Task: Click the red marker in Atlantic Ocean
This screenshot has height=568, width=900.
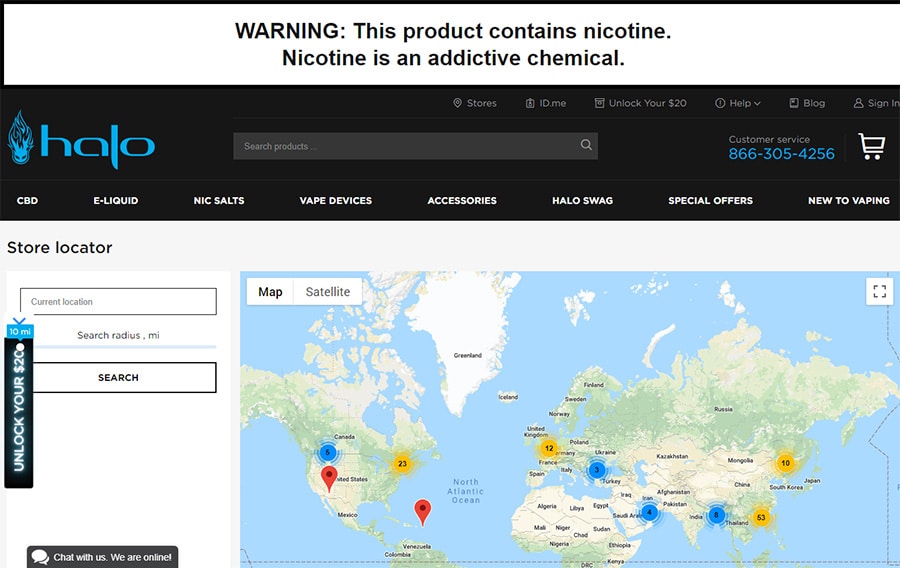Action: [x=423, y=511]
